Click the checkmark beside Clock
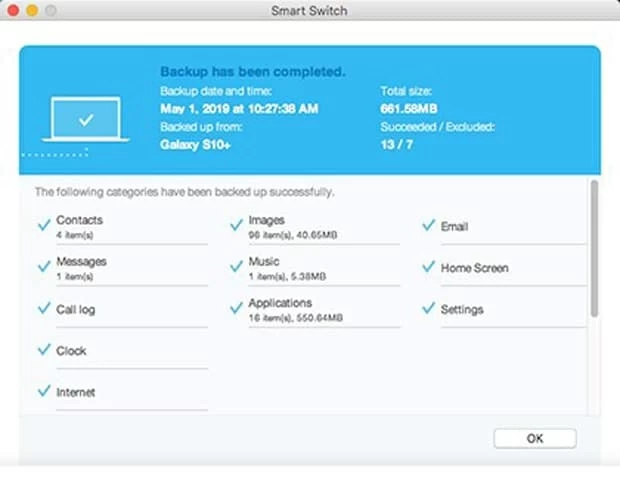 [x=44, y=350]
